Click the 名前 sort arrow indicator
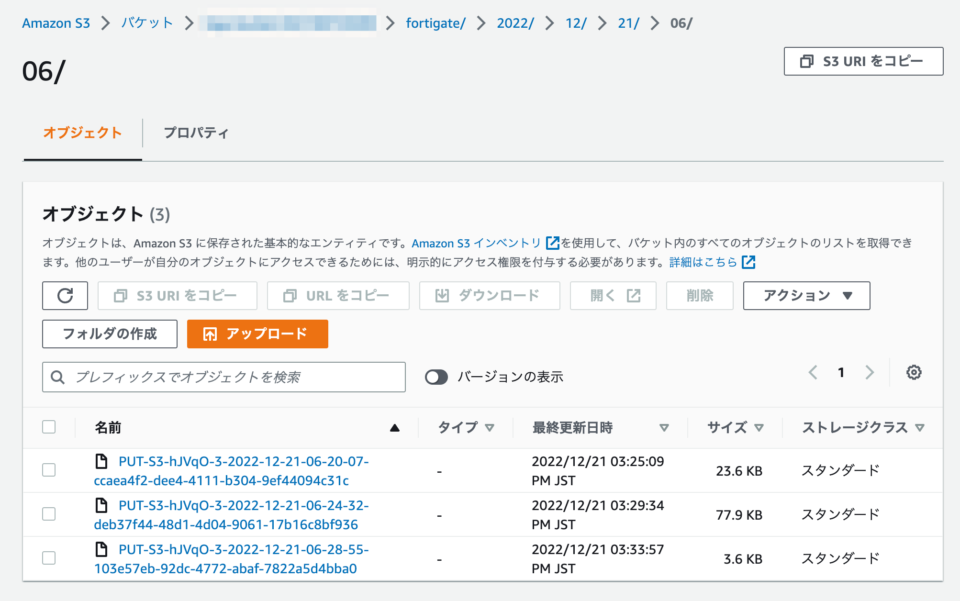The height and width of the screenshot is (601, 960). [394, 427]
